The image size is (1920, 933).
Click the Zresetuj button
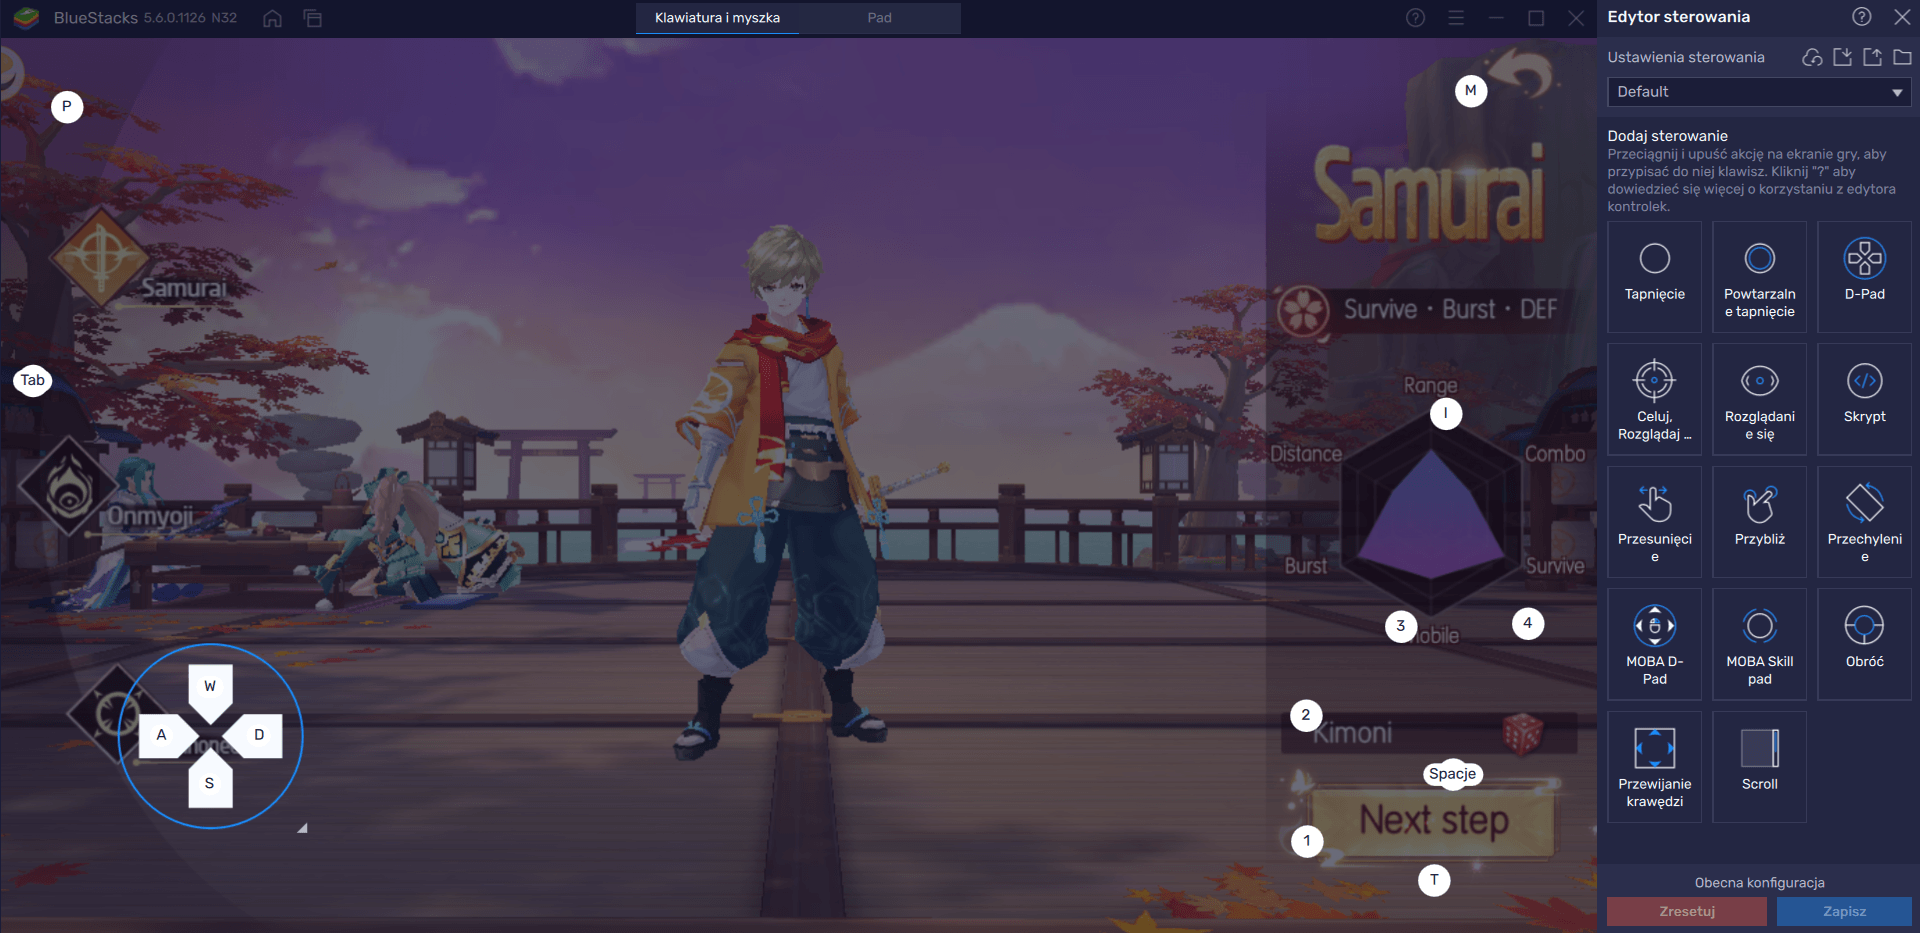pyautogui.click(x=1686, y=911)
